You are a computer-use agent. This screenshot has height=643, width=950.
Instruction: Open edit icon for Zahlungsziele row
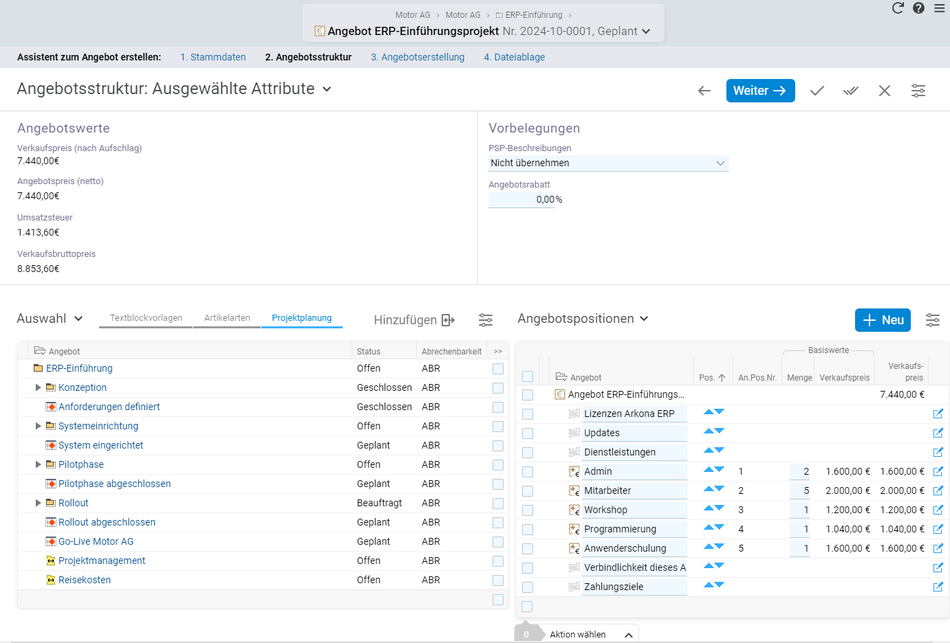pos(938,587)
